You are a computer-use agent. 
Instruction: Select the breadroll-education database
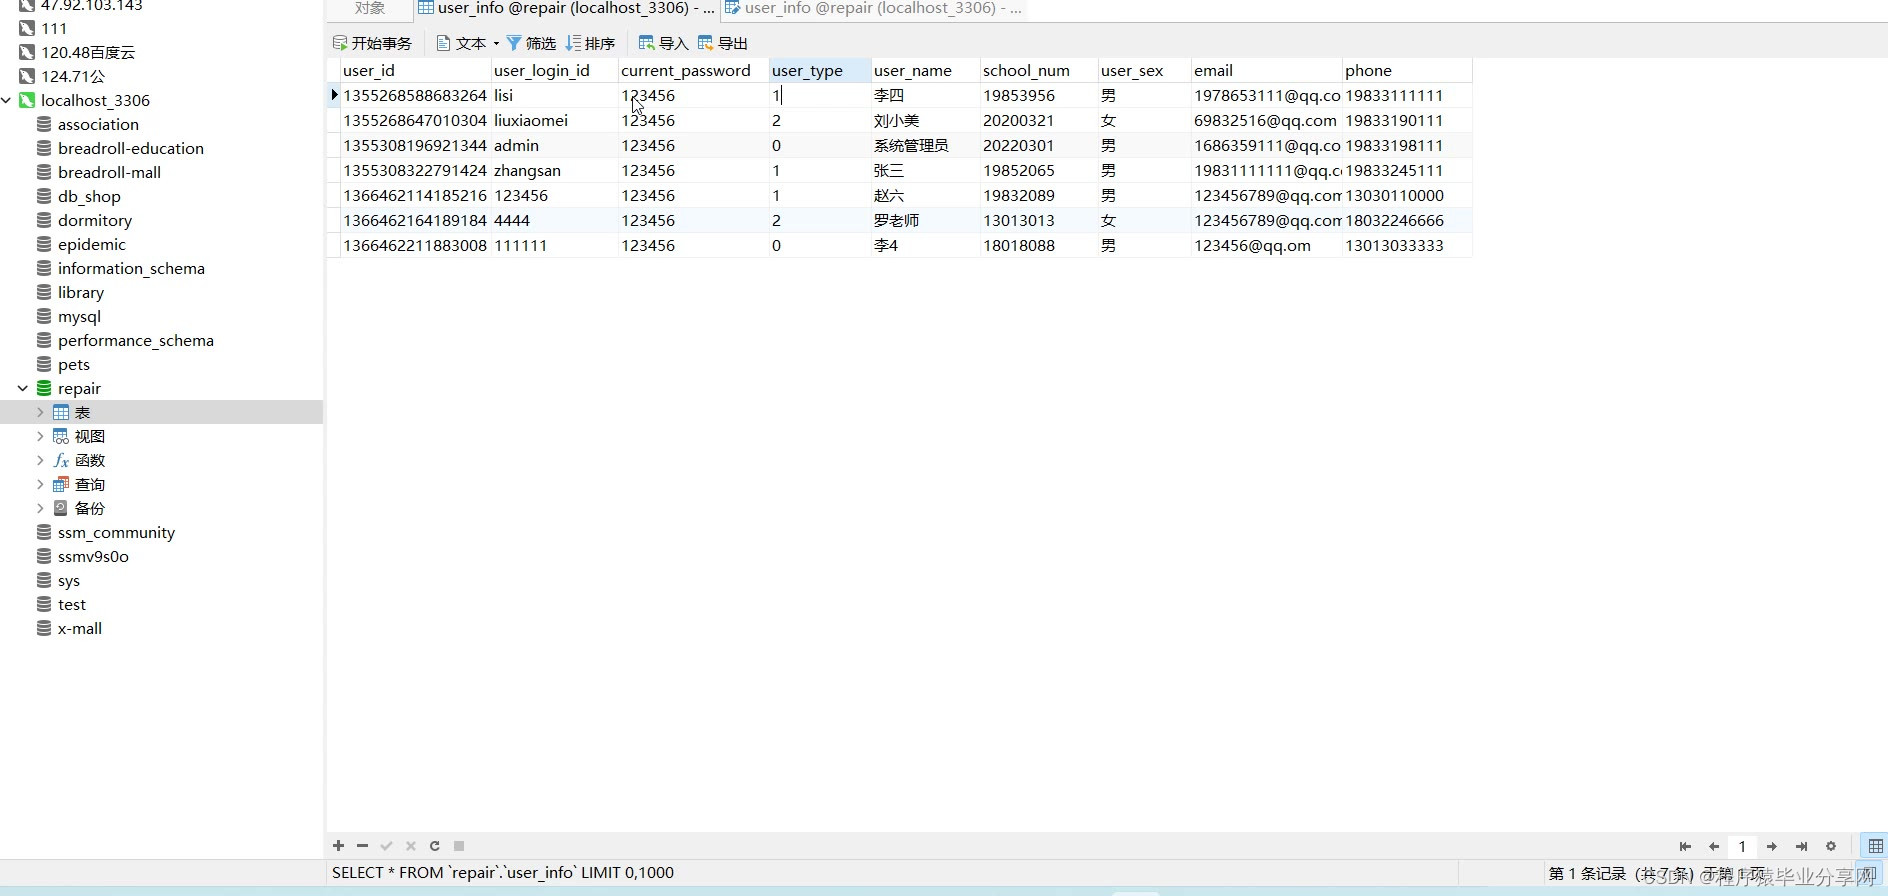pyautogui.click(x=131, y=148)
